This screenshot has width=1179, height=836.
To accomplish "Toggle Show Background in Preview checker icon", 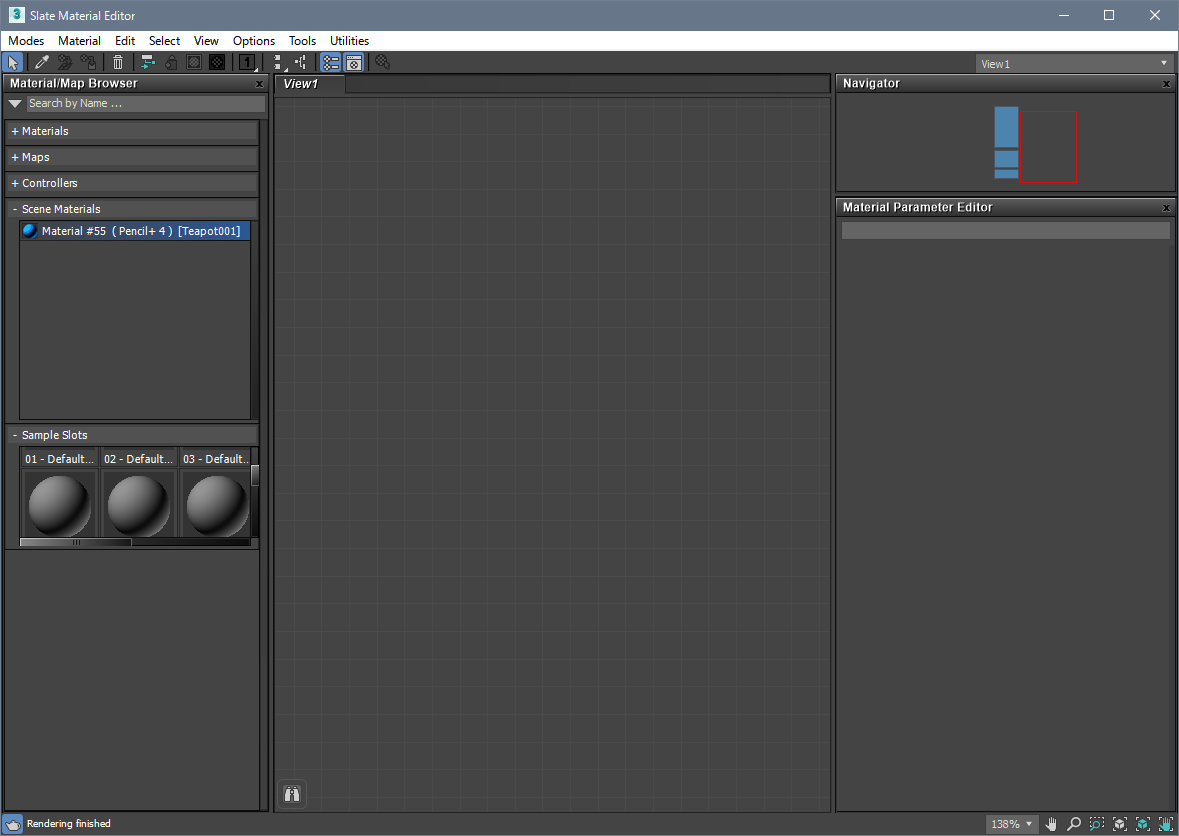I will [217, 63].
